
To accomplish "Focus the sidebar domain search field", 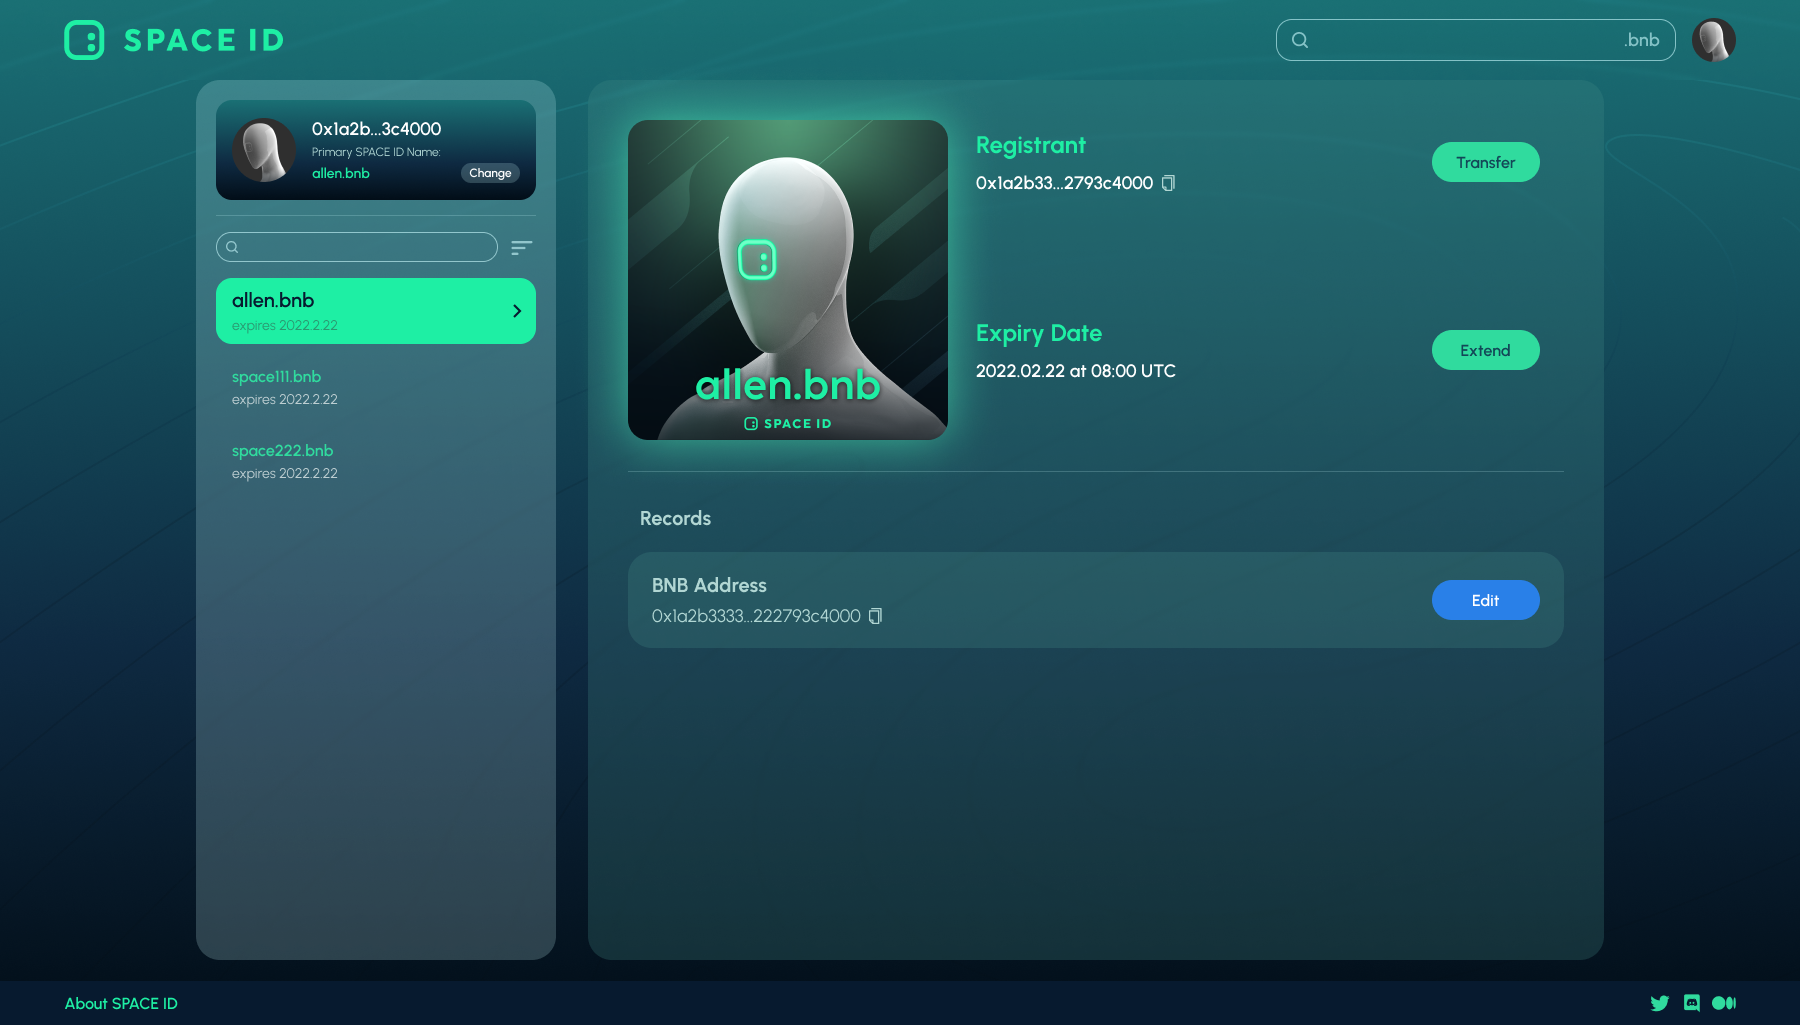I will (x=365, y=247).
